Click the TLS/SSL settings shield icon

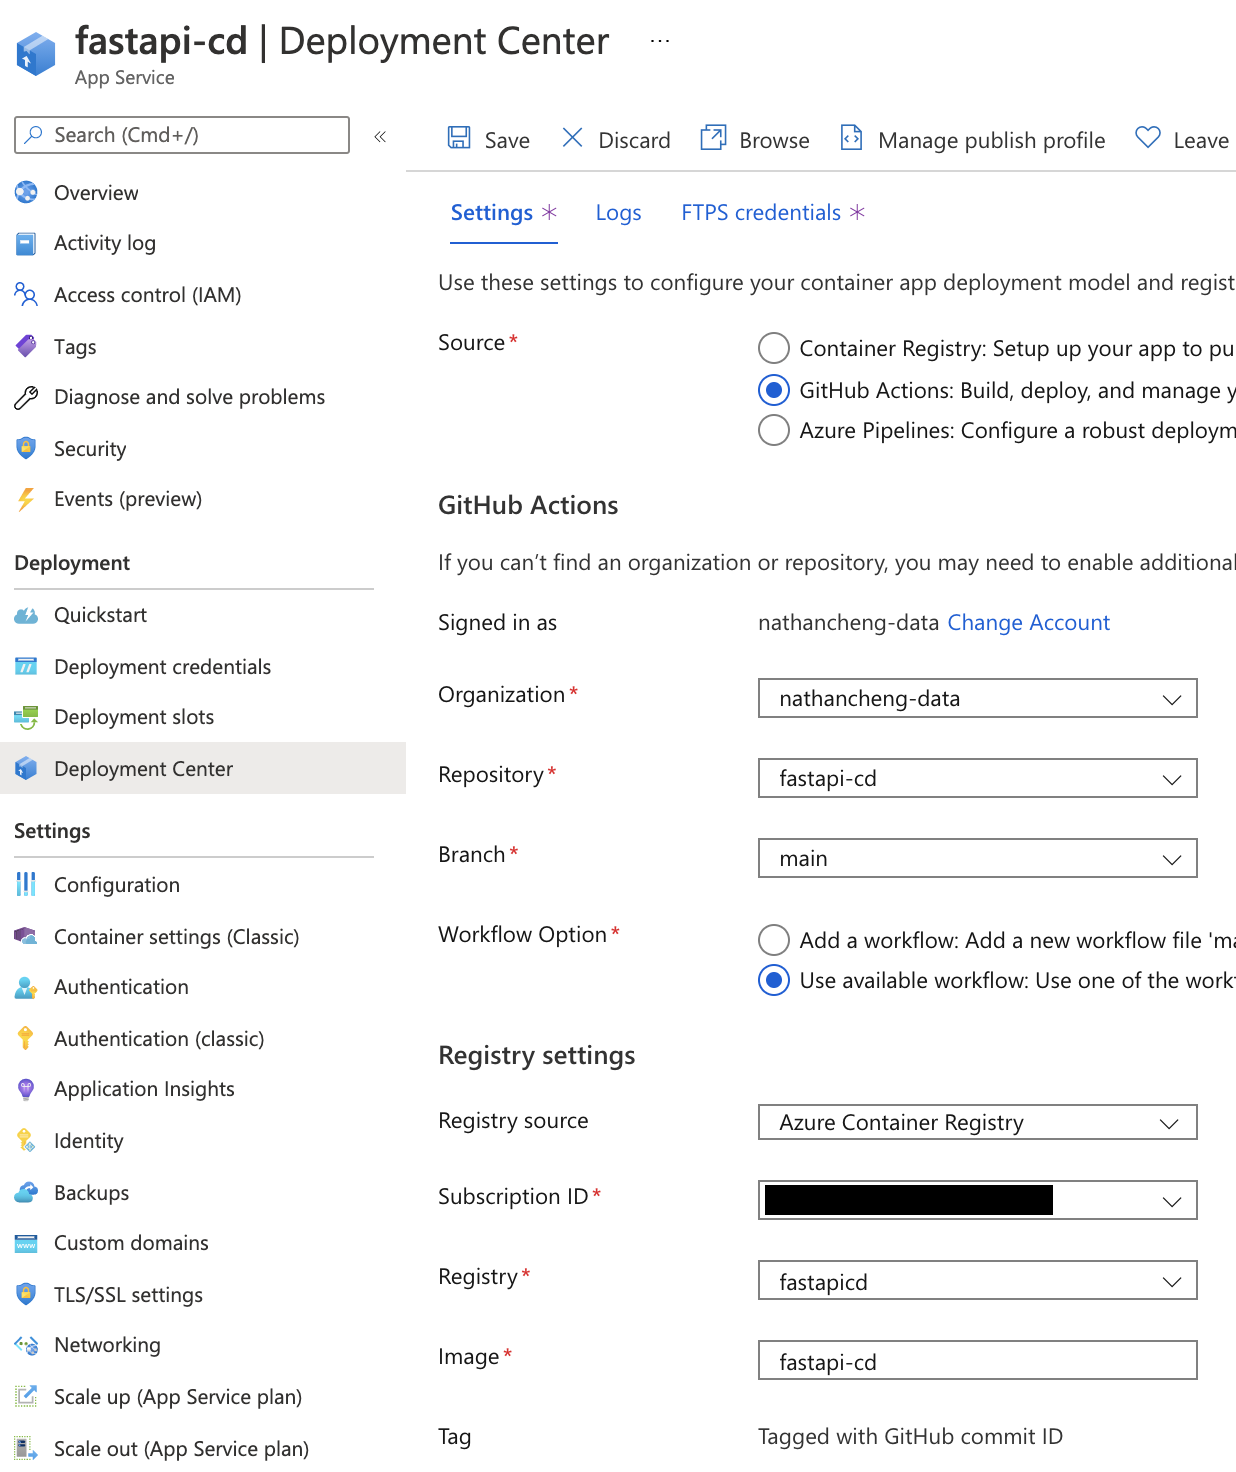pos(26,1294)
